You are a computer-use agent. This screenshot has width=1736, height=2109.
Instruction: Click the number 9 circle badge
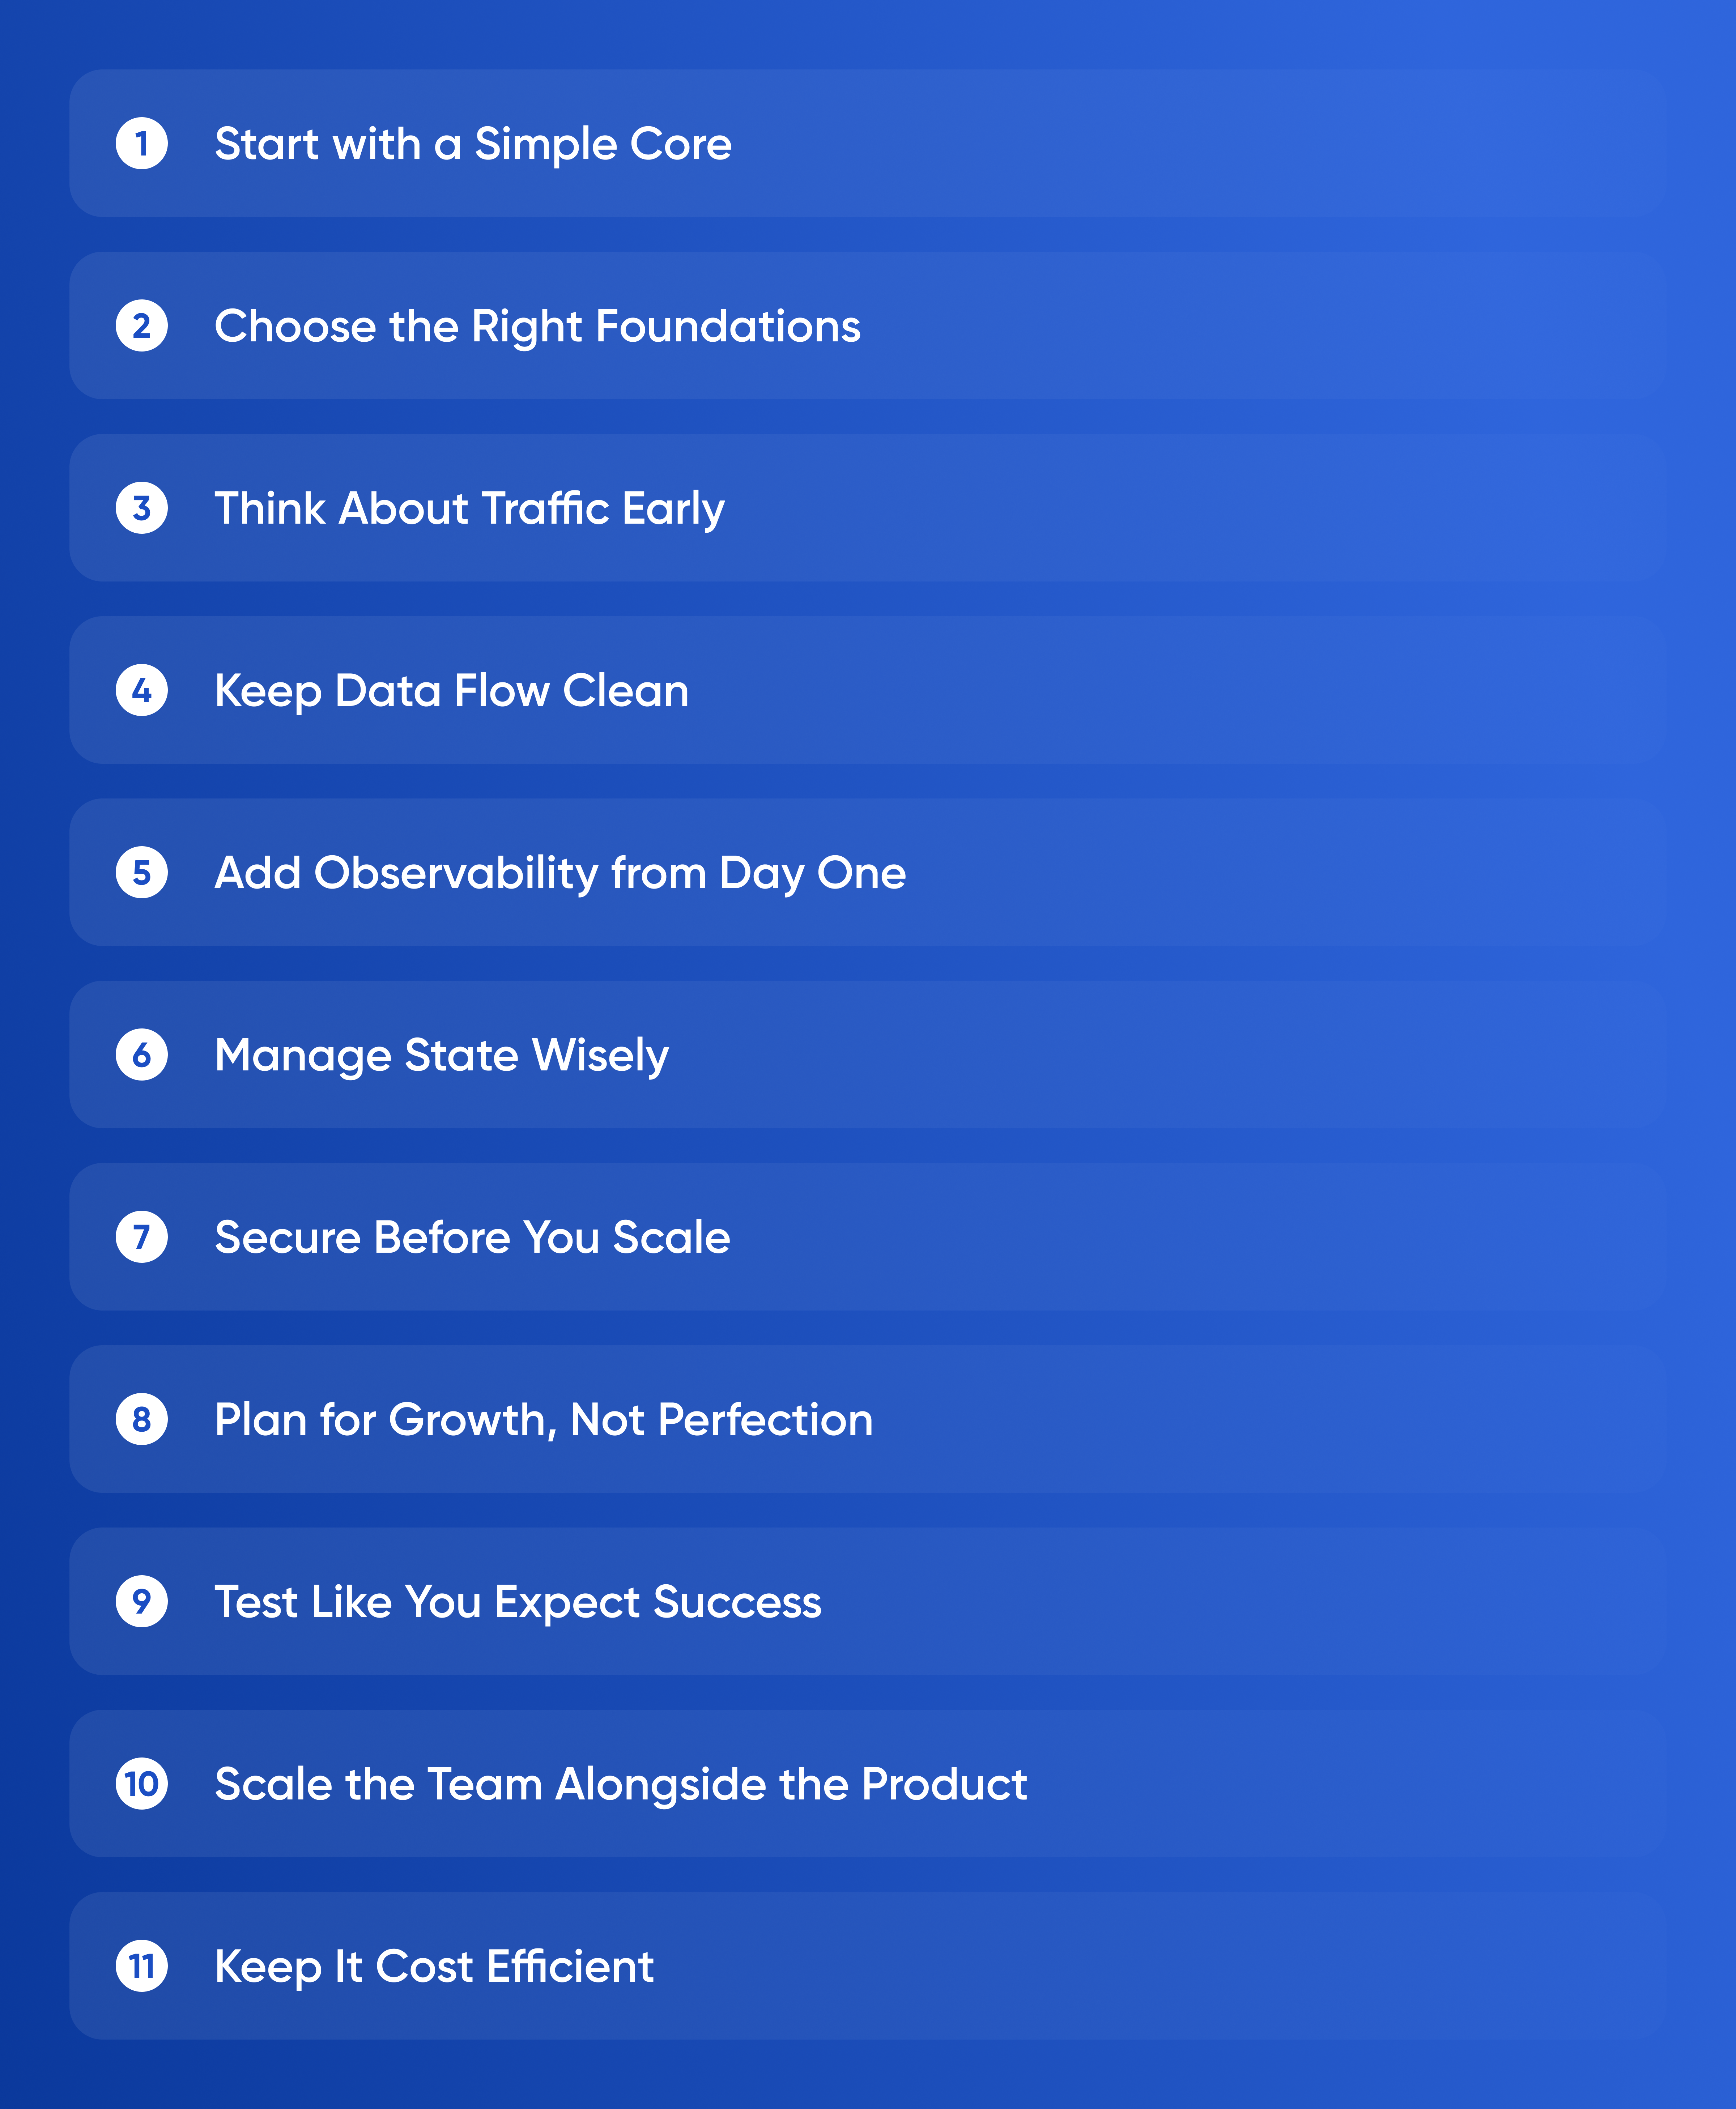click(141, 1601)
